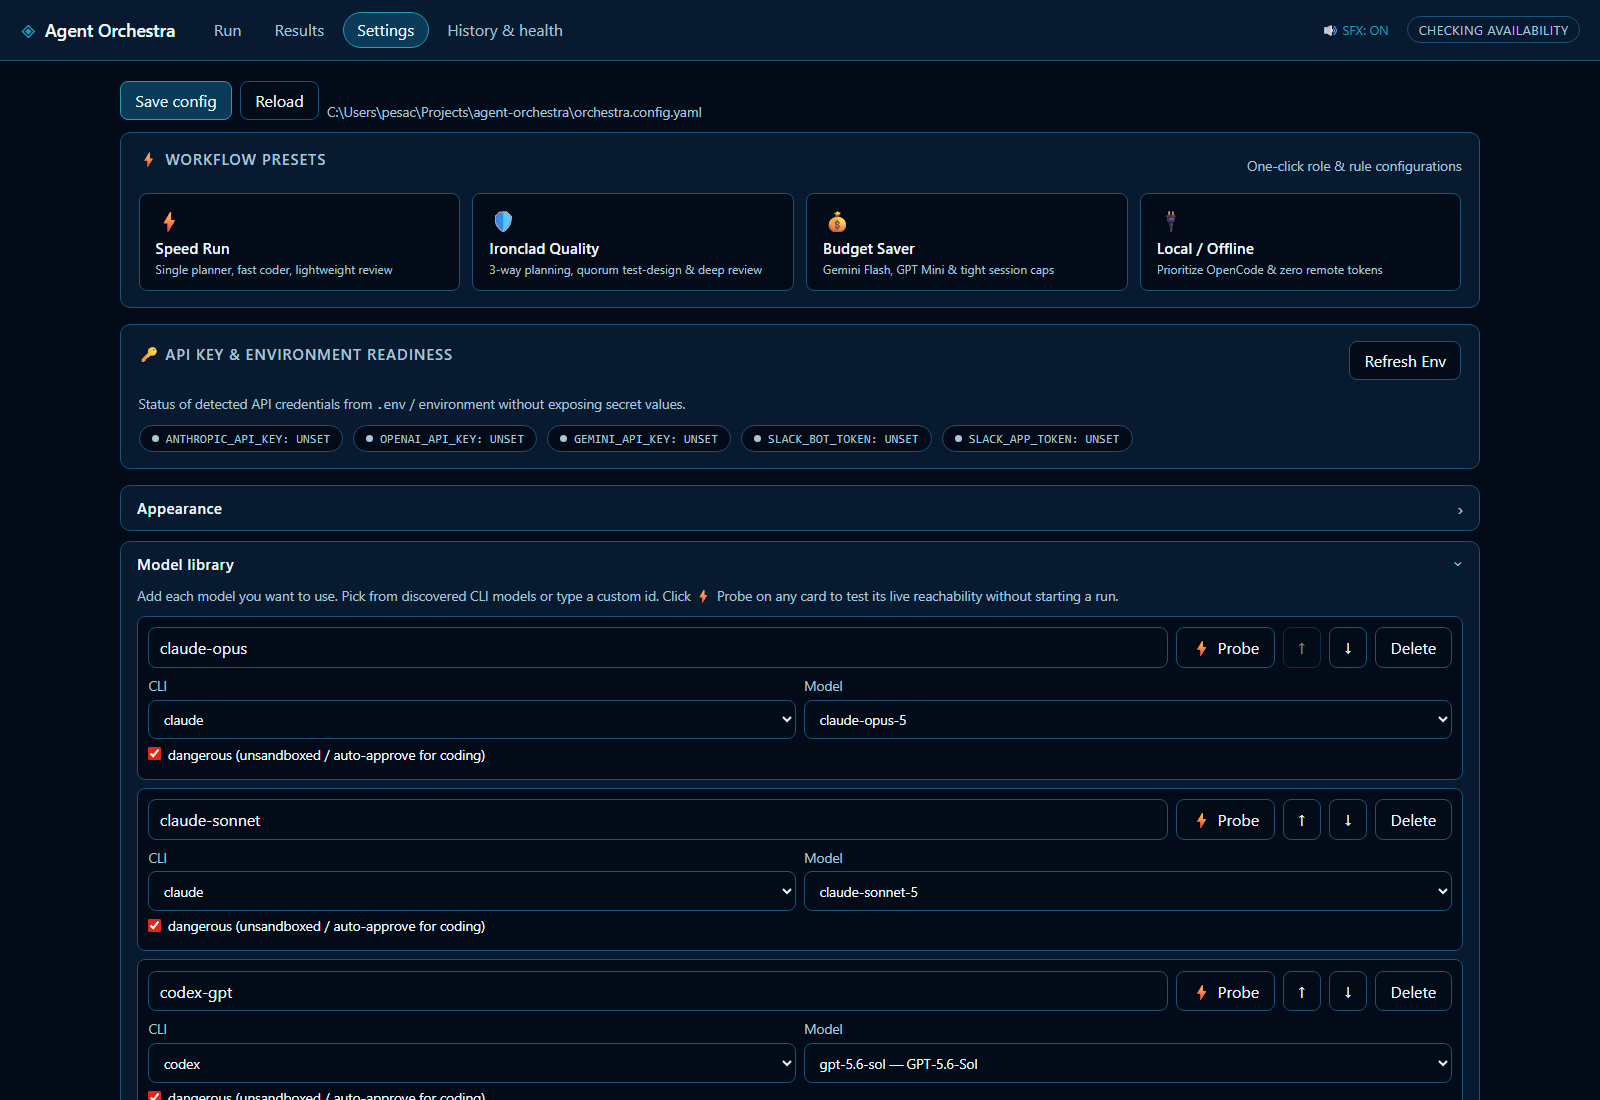Switch to the Results tab
Screen dimensions: 1600x1100
[299, 31]
